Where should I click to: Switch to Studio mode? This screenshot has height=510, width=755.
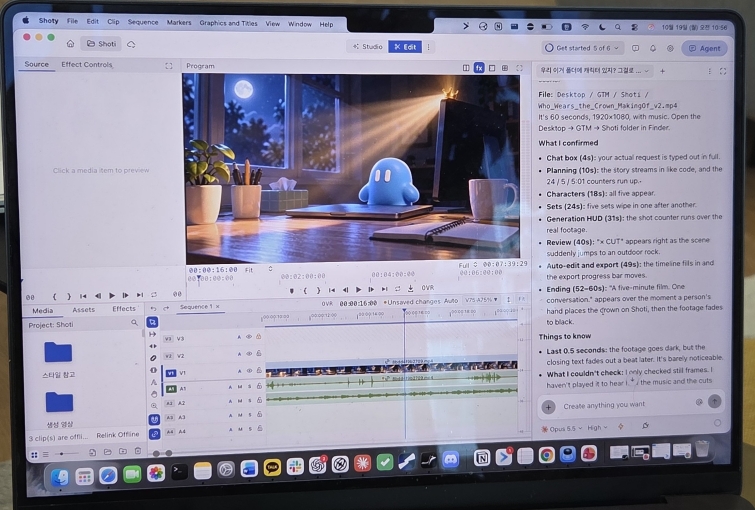367,47
